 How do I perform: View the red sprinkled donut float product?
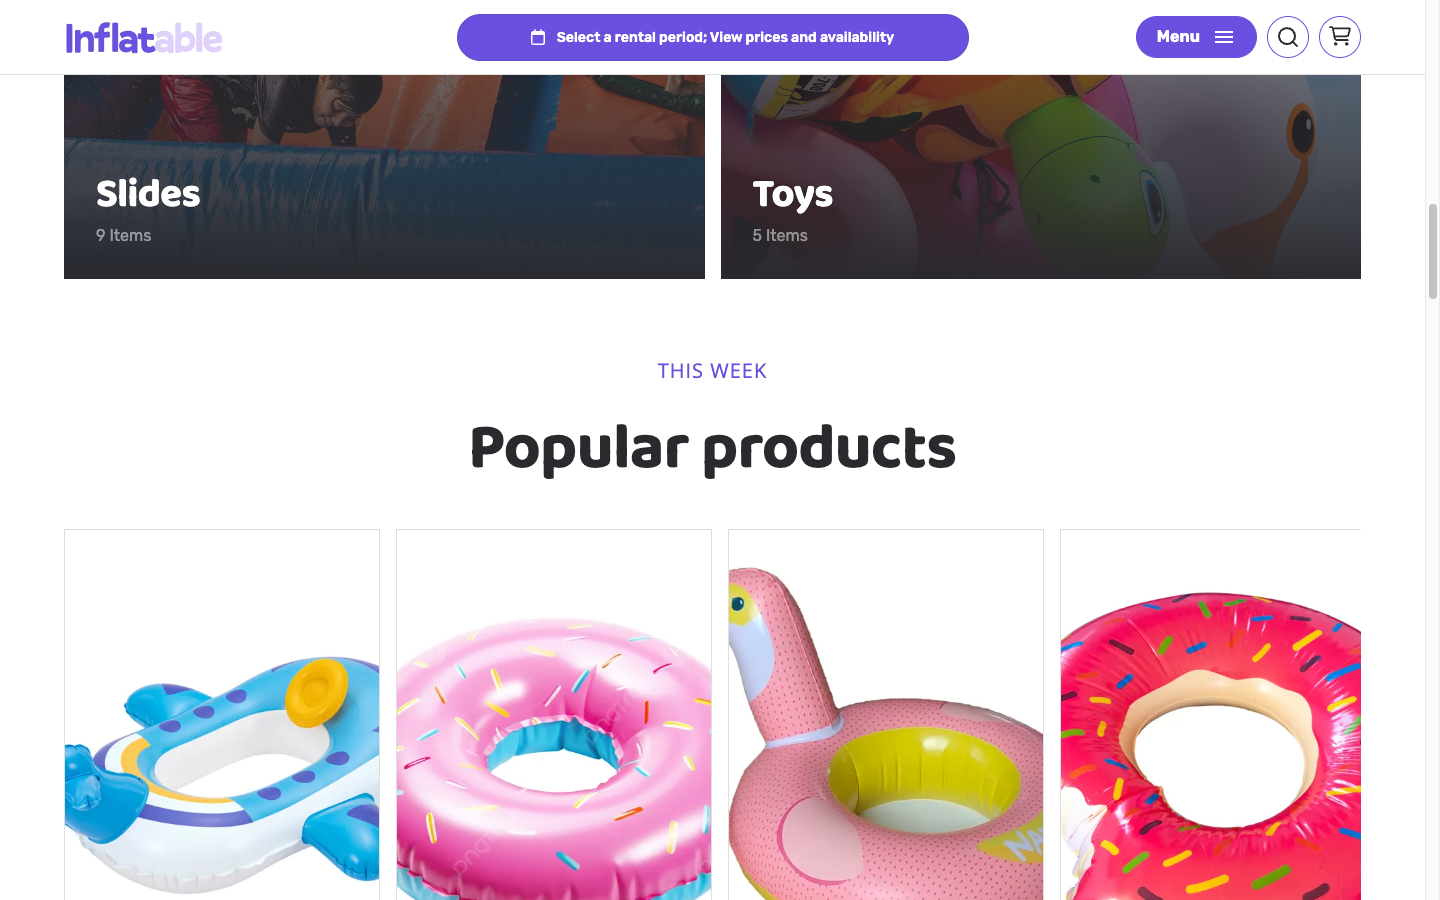(x=1211, y=715)
